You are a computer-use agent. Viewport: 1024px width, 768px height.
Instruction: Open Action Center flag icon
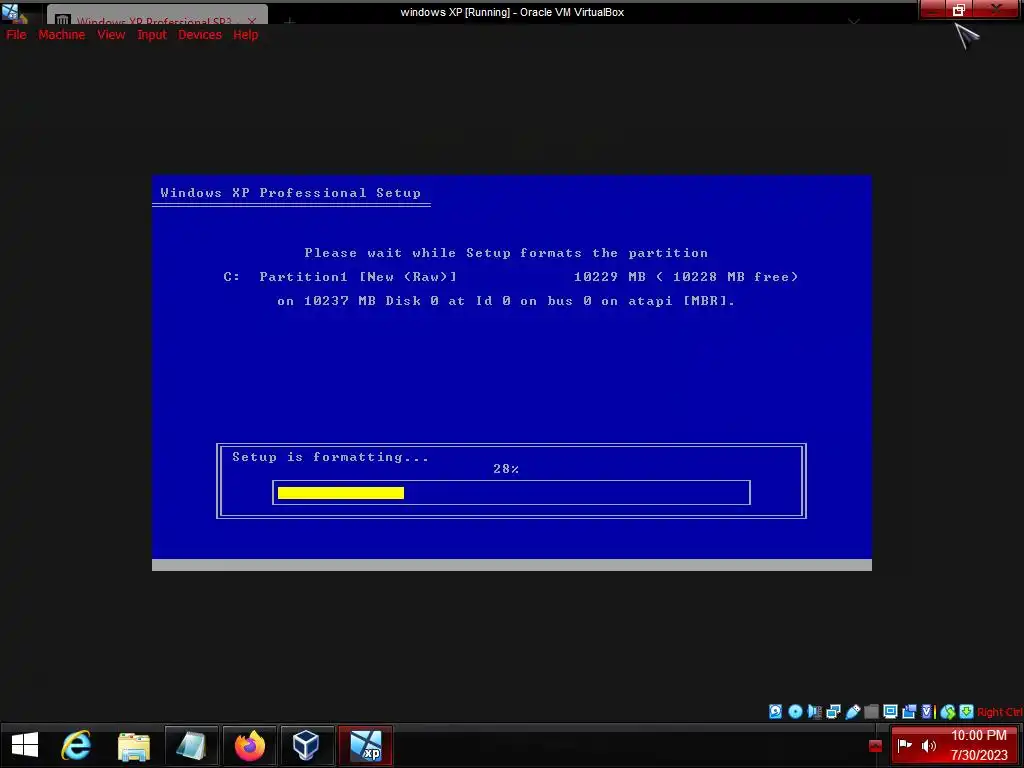(904, 745)
